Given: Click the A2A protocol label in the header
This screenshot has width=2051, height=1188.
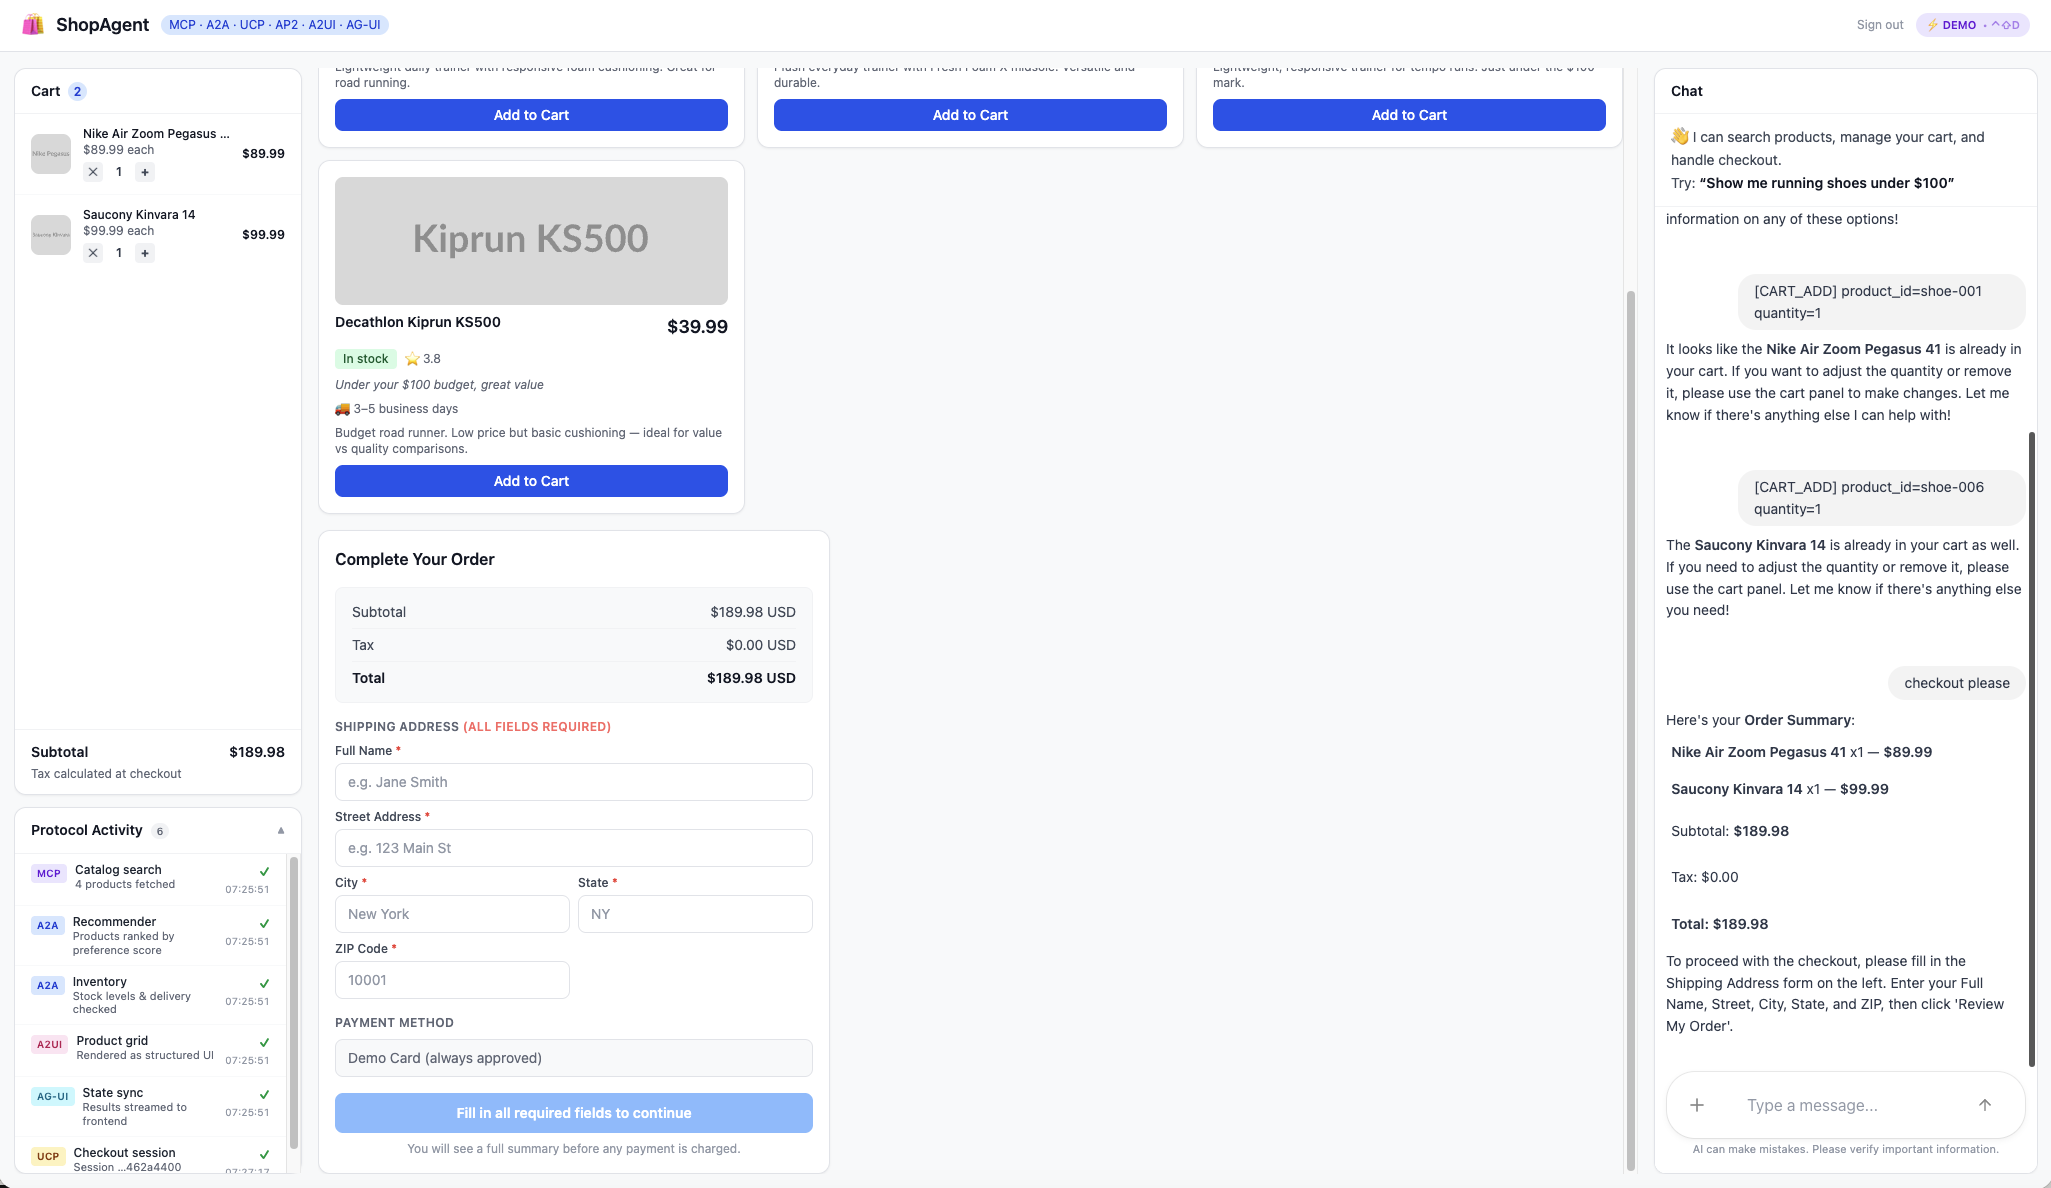Looking at the screenshot, I should pos(216,24).
